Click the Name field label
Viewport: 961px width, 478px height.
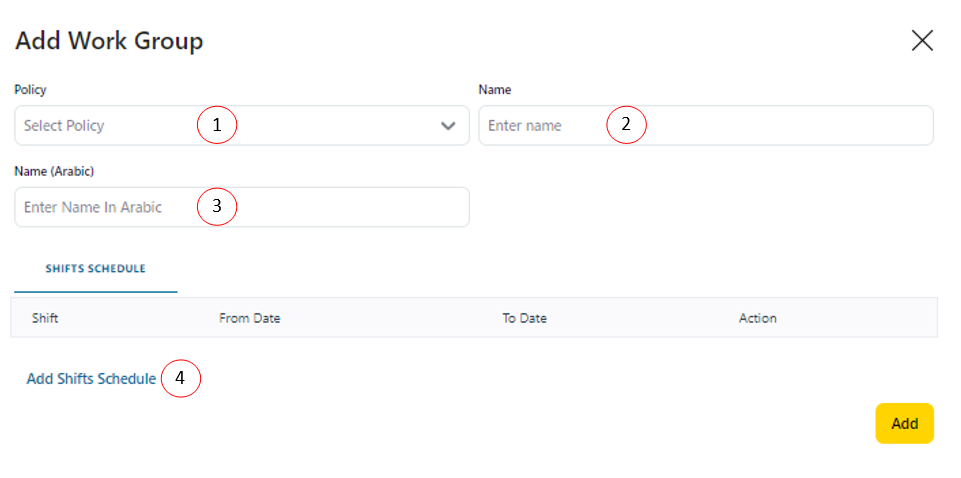(495, 90)
